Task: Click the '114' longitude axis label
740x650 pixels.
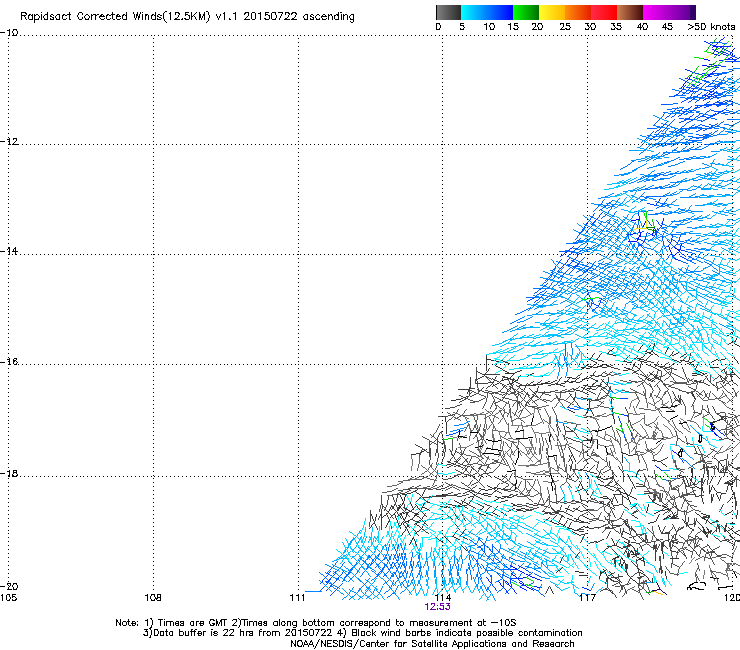Action: pos(443,598)
